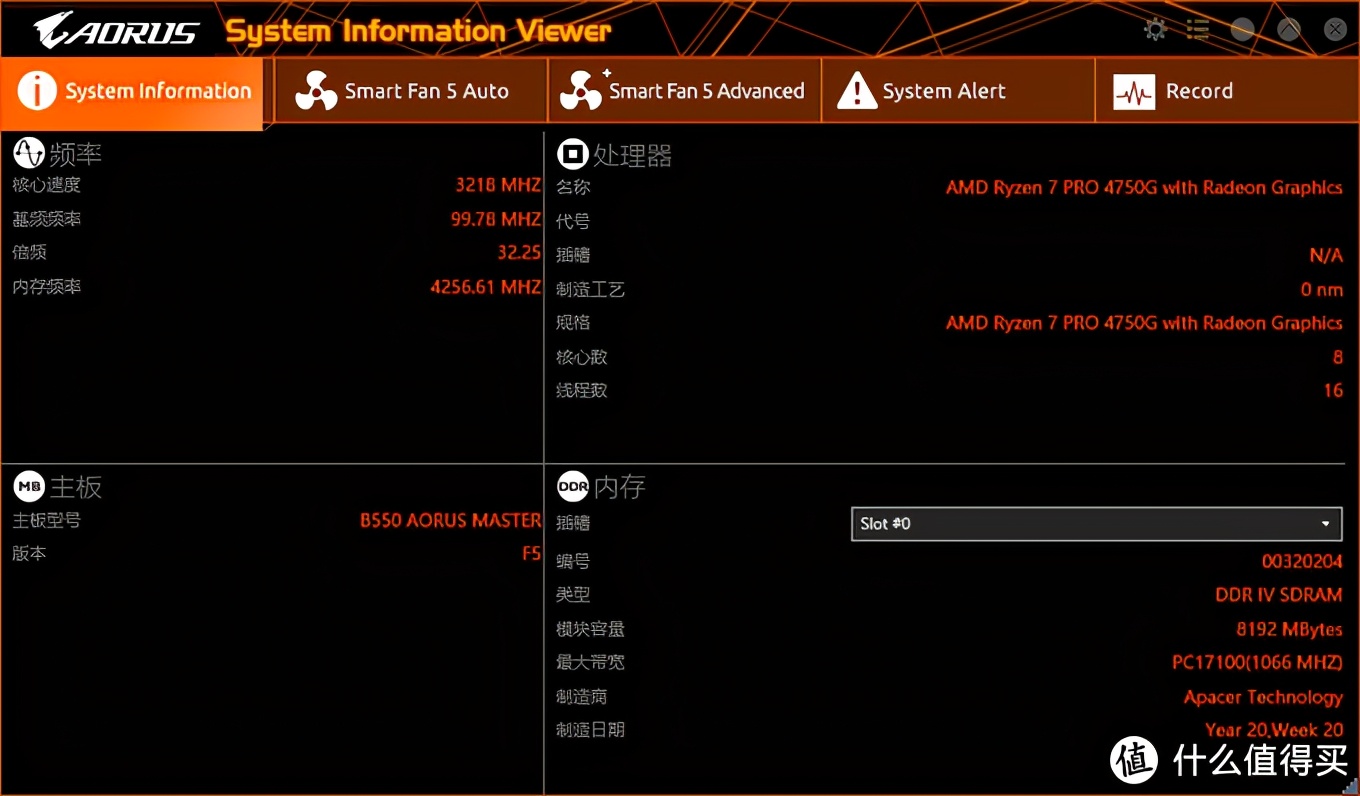Click the System Information Viewer title text
The image size is (1360, 796).
point(418,31)
